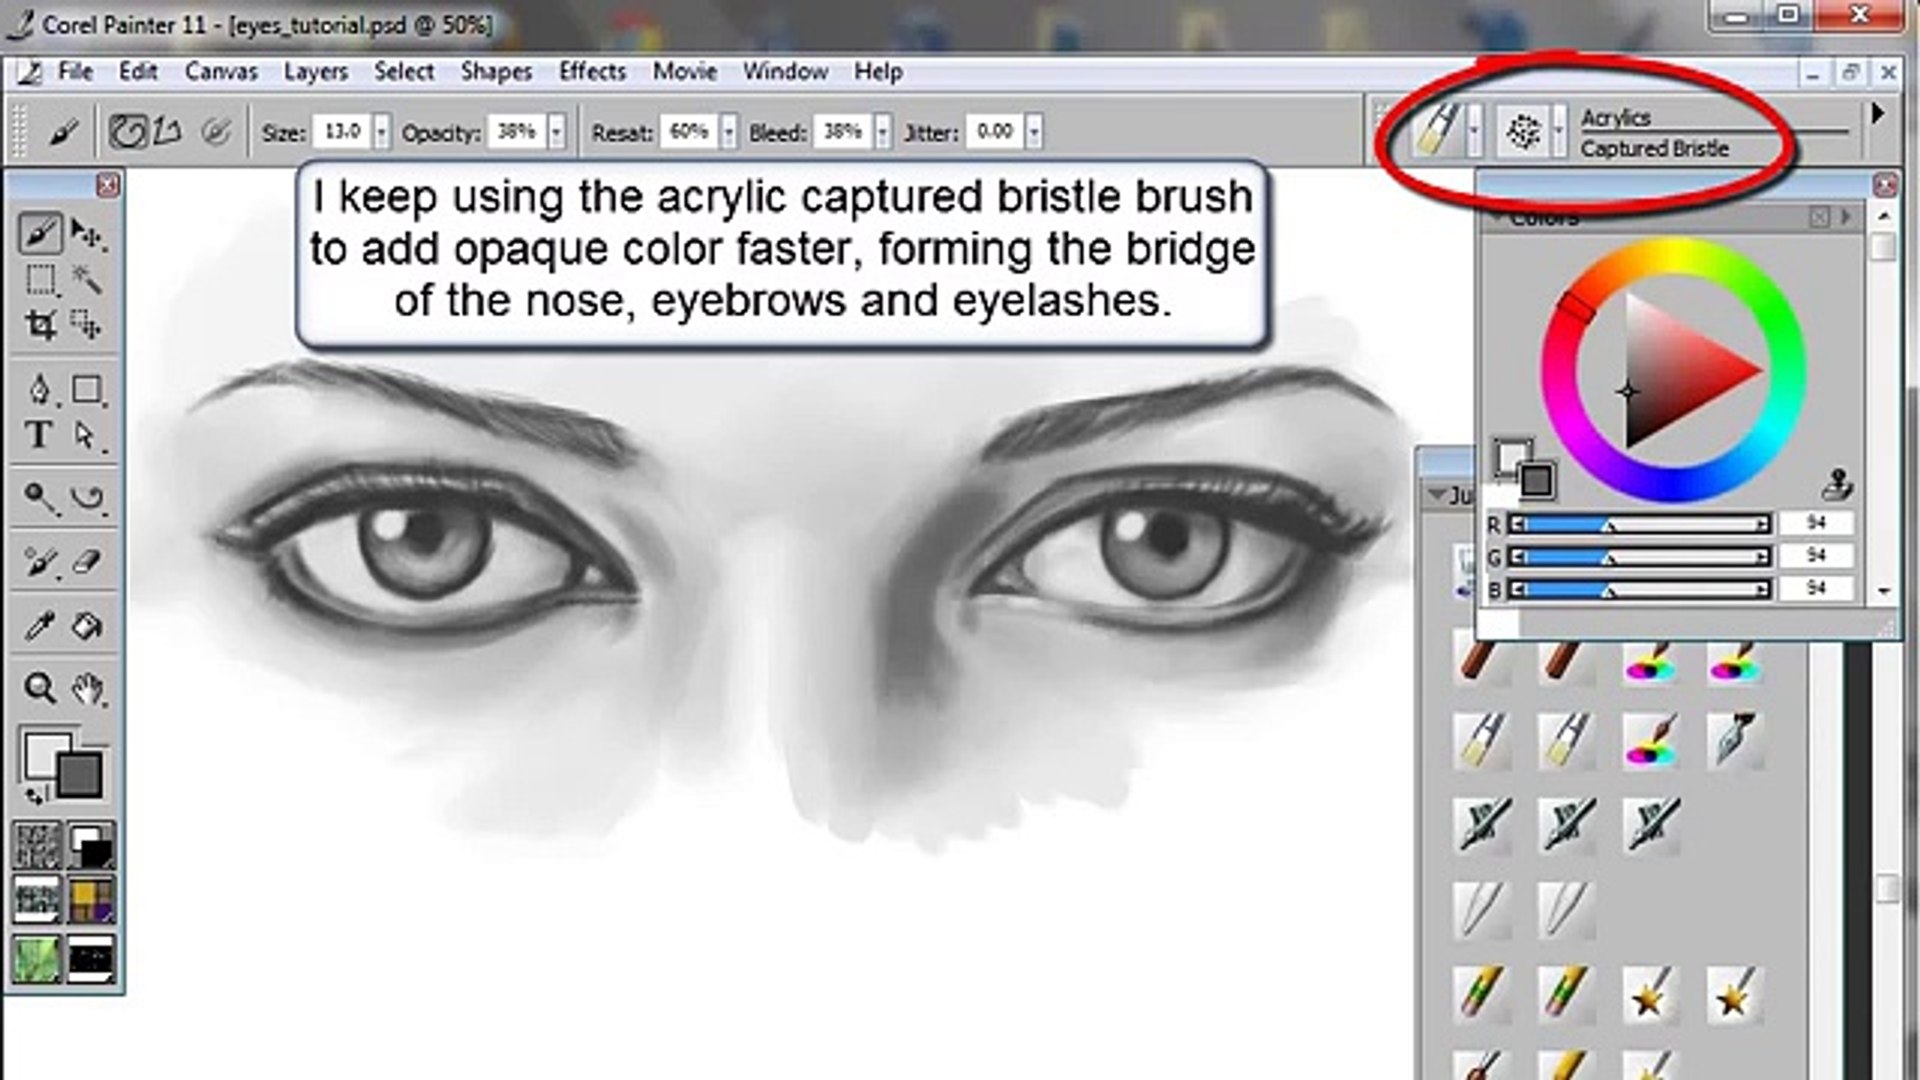Screen dimensions: 1920x1080
Task: Click the Acrylics Captured Bristle brush name
Action: [x=1654, y=148]
